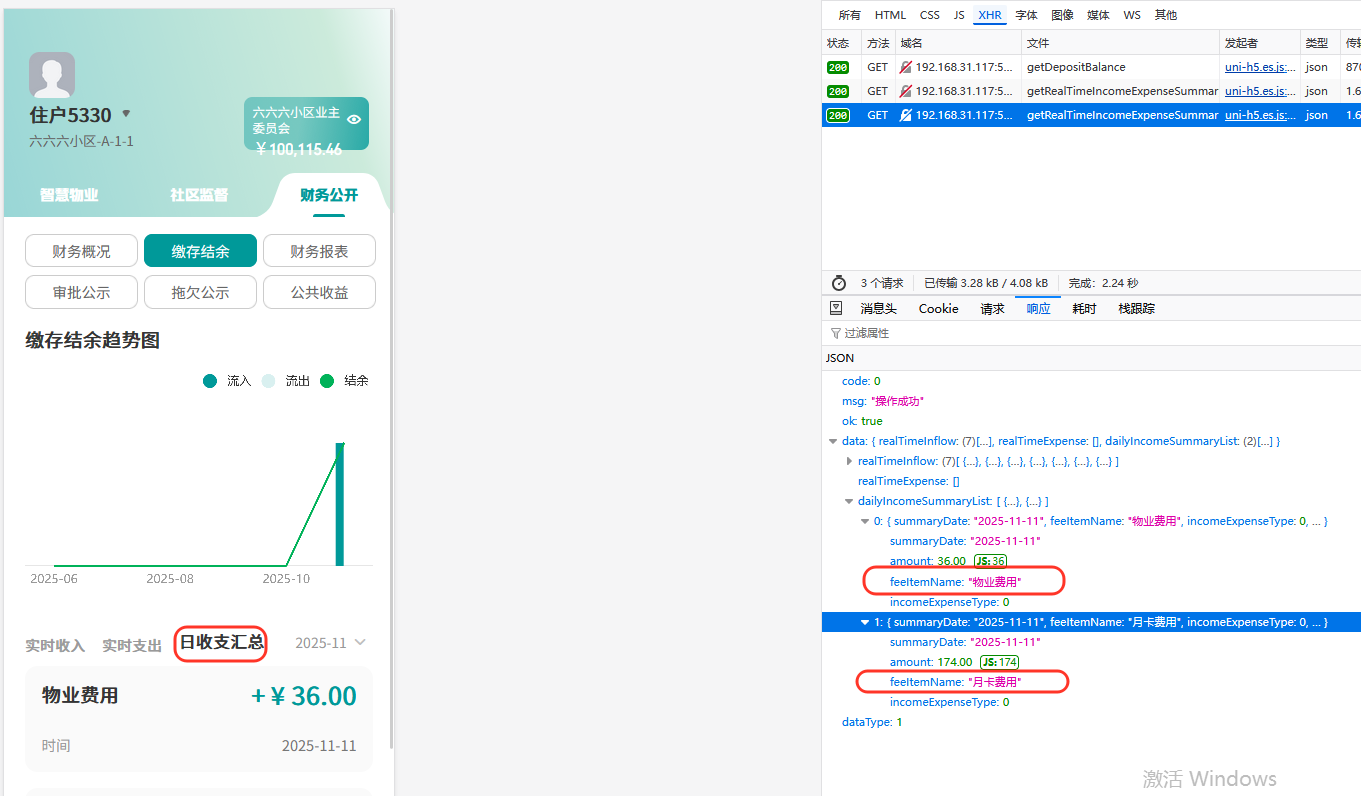
Task: Click the message inbox icon left of 消息头
Action: (x=838, y=308)
